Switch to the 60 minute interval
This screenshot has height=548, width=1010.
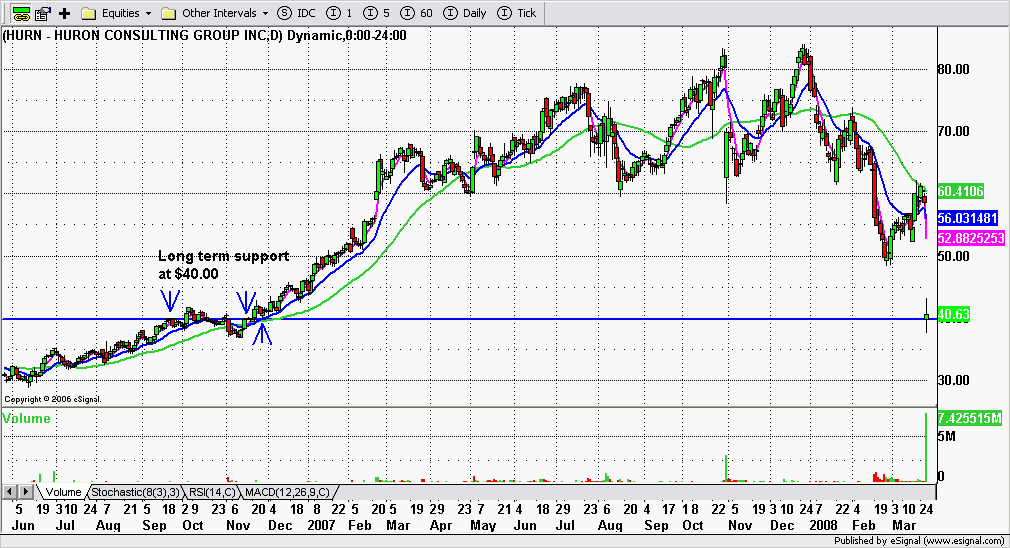tap(417, 13)
